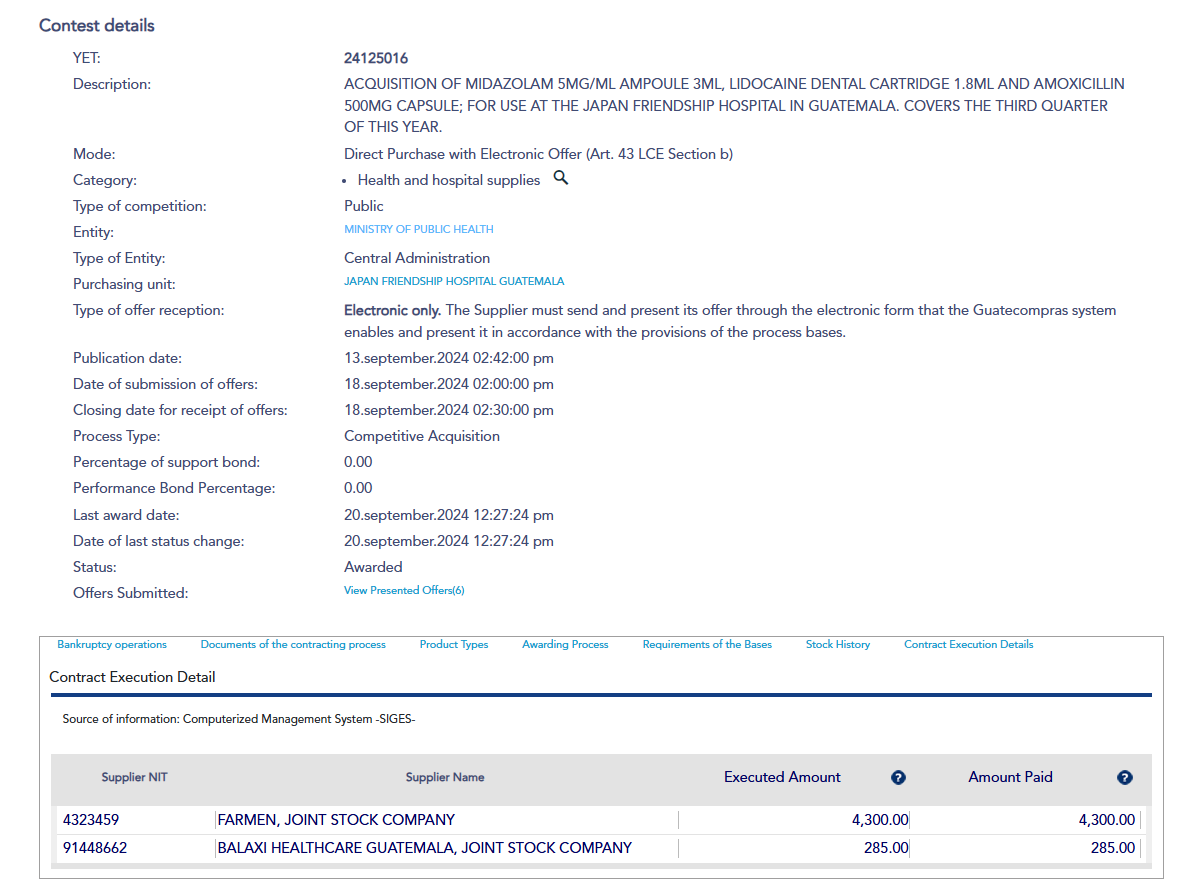Open the Bankruptcy operations tab
1184x889 pixels.
pyautogui.click(x=112, y=645)
